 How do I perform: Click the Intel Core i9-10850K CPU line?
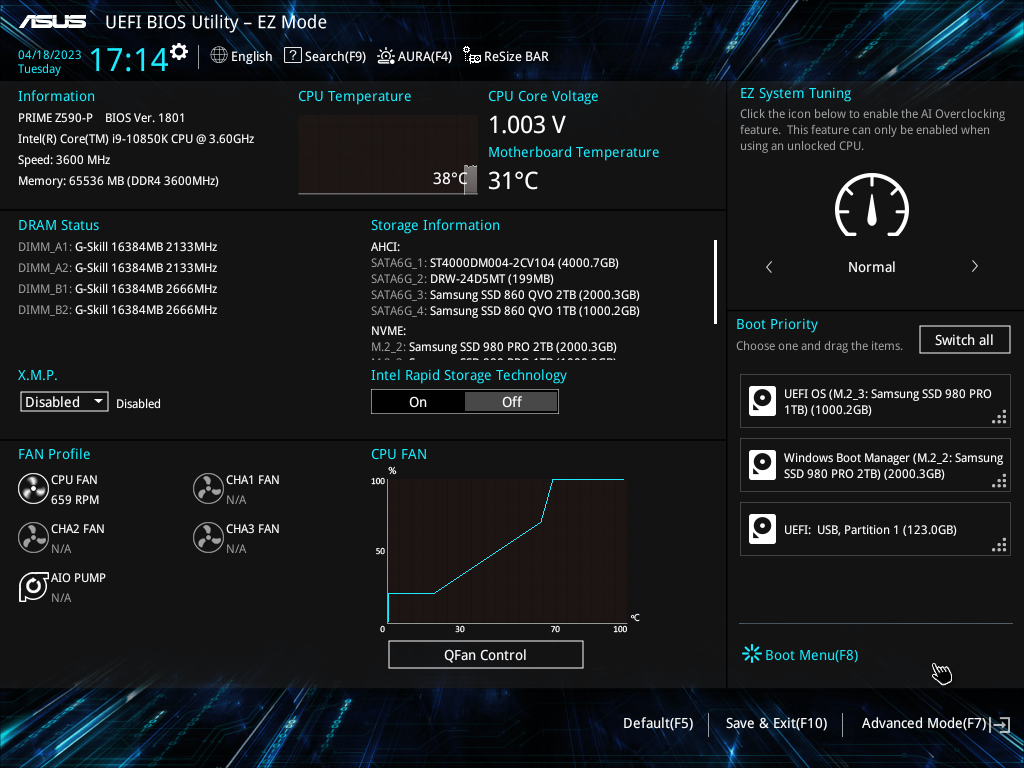(x=136, y=139)
